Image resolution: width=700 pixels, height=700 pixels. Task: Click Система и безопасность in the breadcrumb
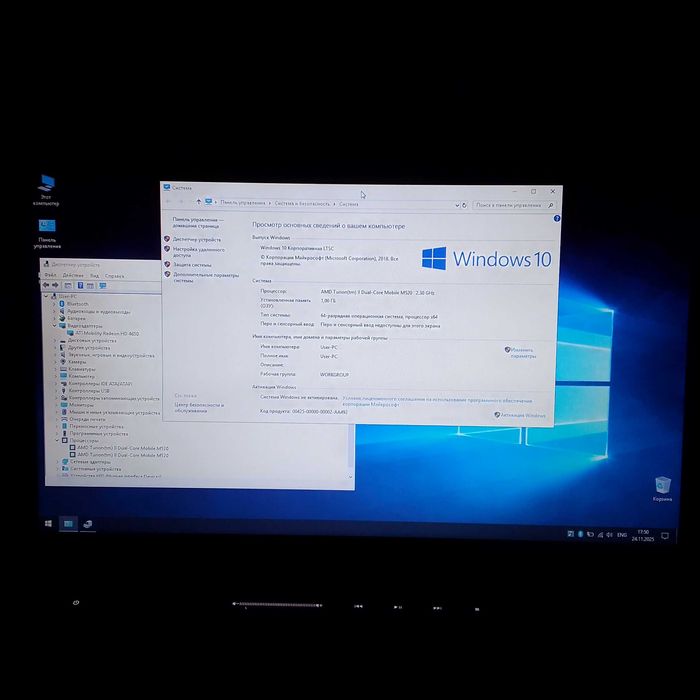coord(302,204)
